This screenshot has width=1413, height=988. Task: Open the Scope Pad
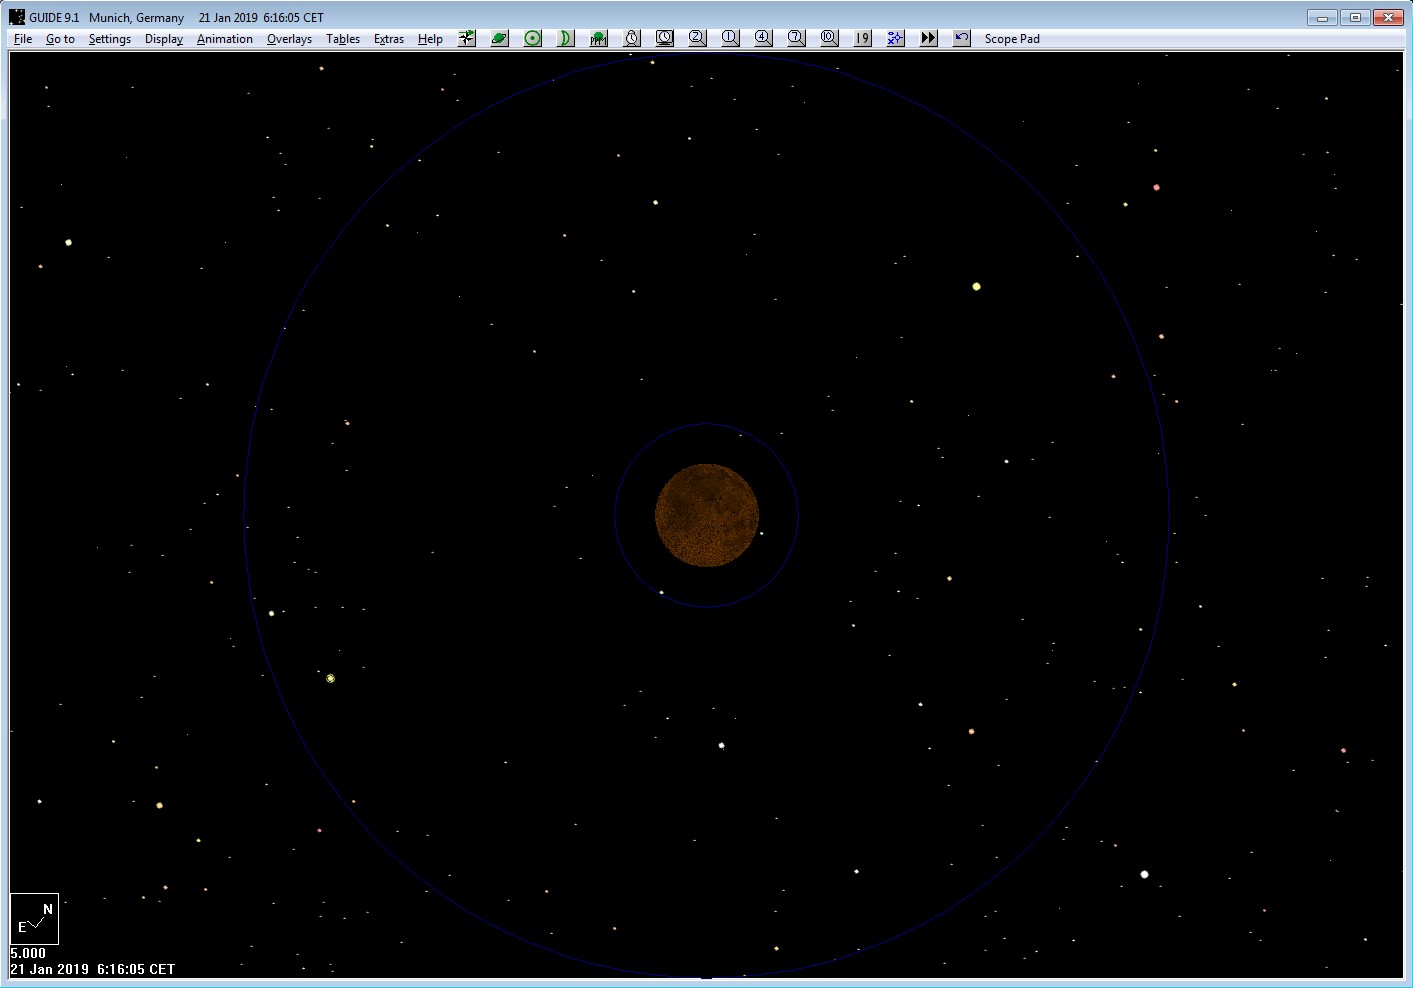(1012, 39)
